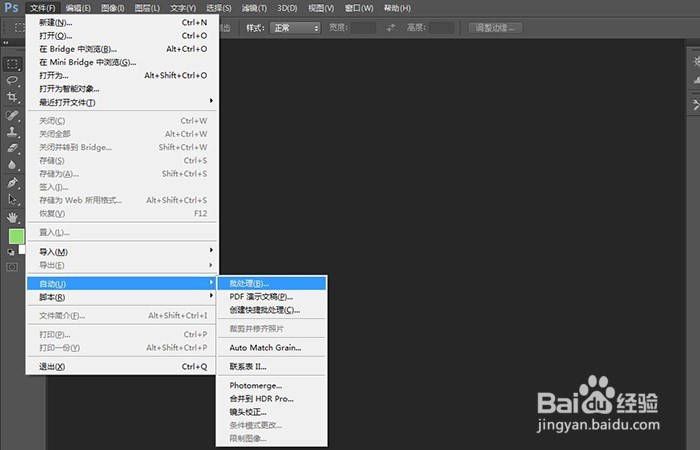Collapse the toolbox with double arrows
Viewport: 700px width, 450px height.
pos(5,42)
